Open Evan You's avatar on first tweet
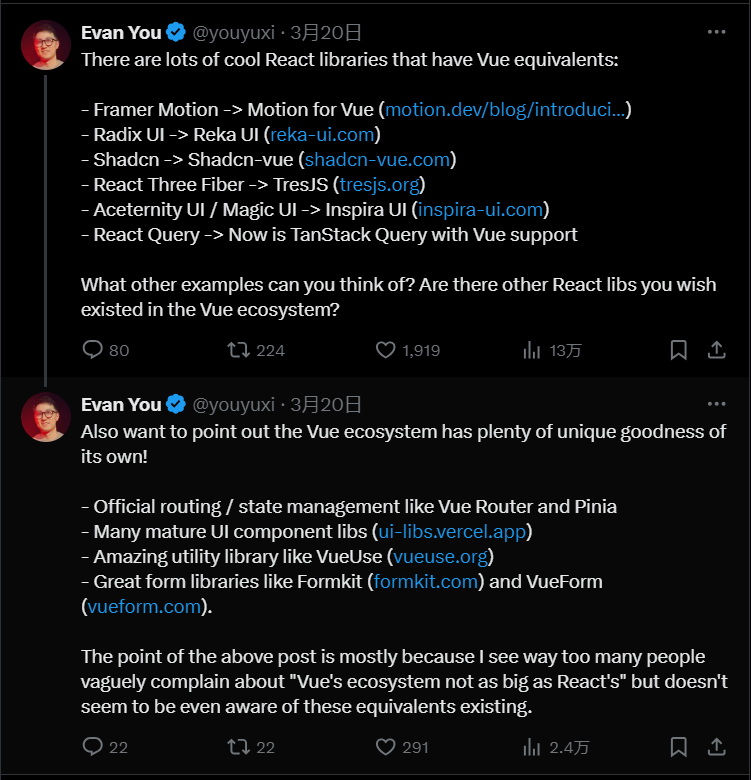 [46, 45]
